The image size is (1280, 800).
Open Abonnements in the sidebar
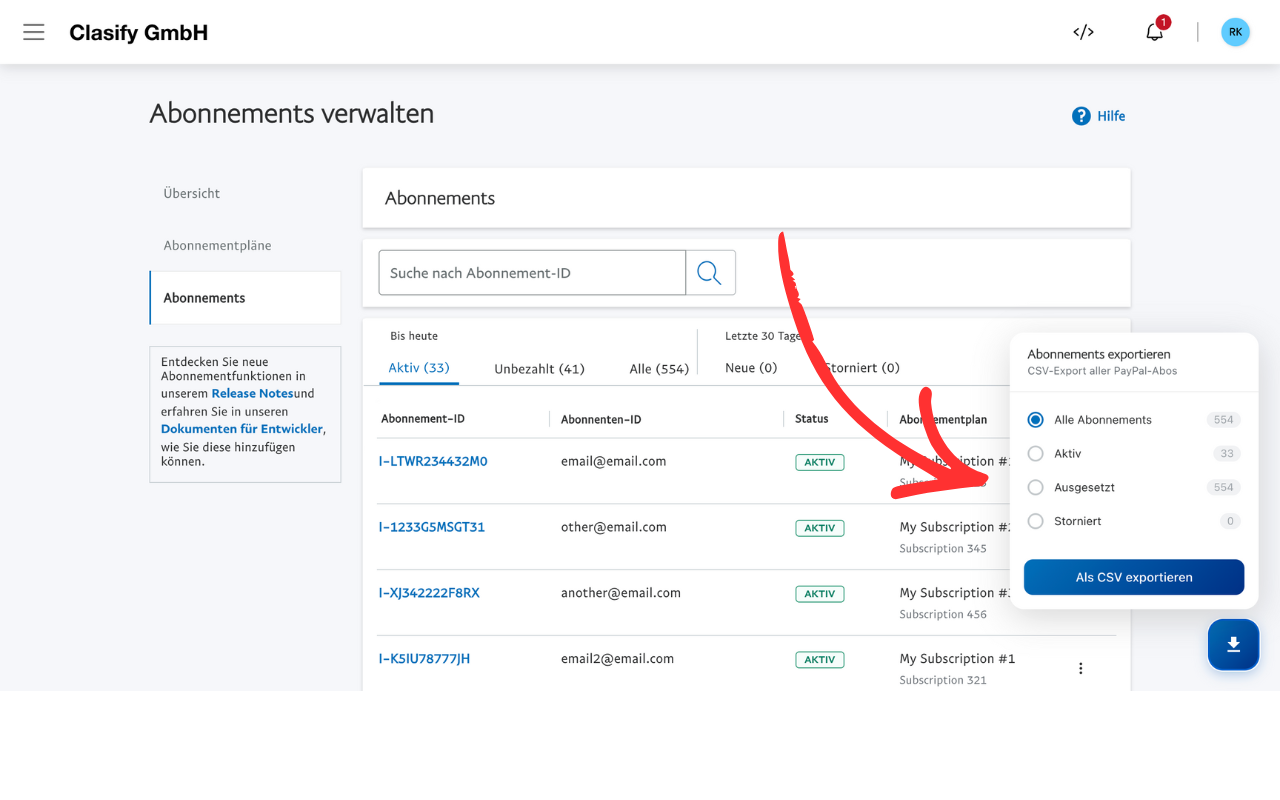246,298
